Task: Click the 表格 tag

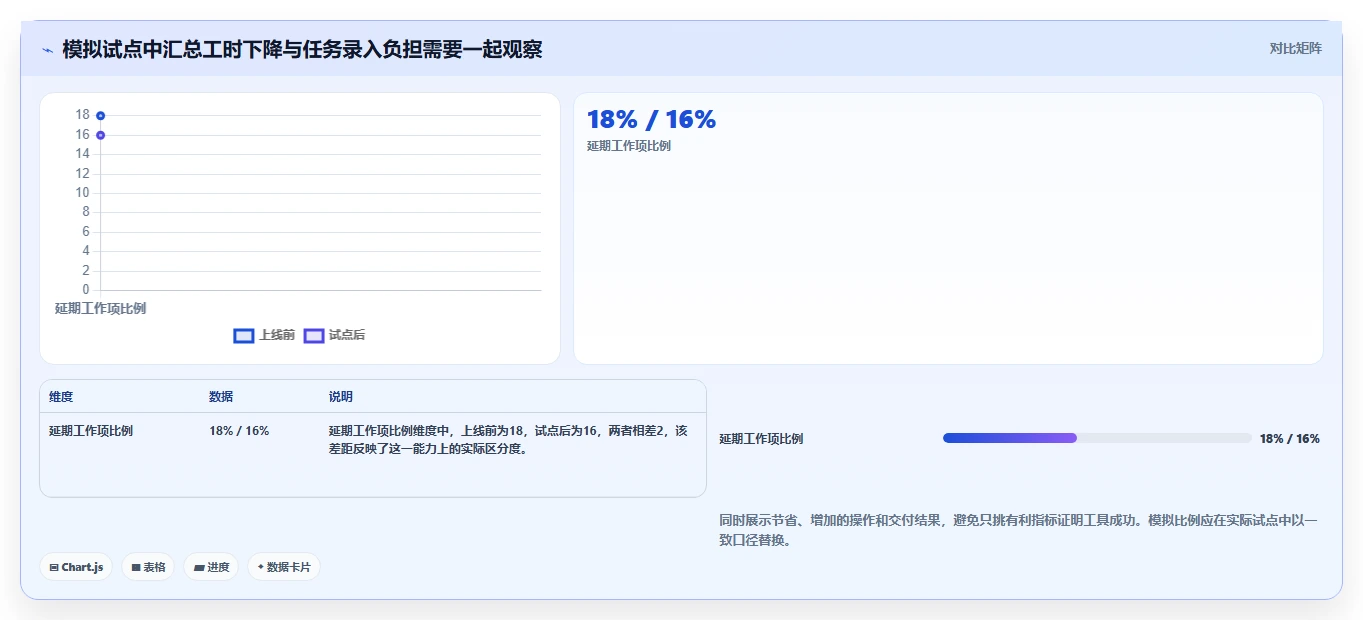Action: coord(148,567)
